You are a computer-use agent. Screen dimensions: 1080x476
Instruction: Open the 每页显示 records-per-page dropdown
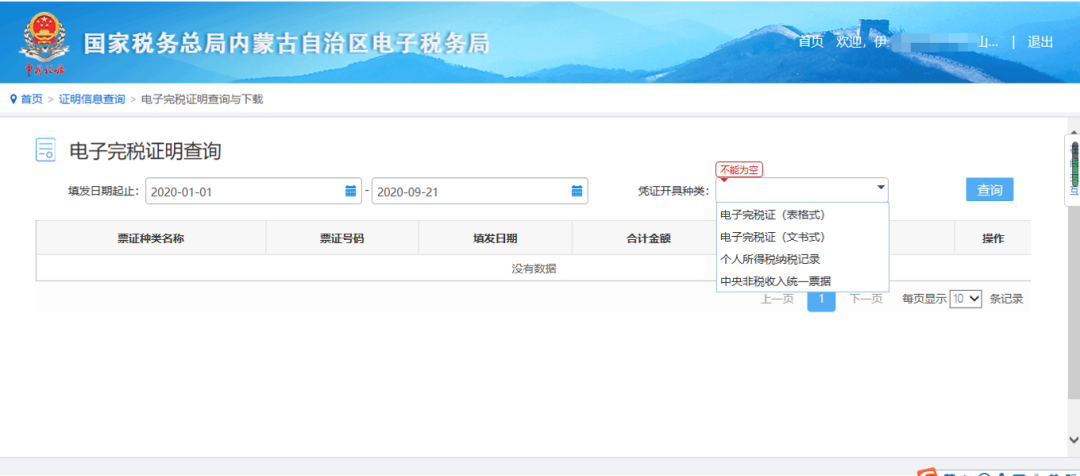point(966,299)
